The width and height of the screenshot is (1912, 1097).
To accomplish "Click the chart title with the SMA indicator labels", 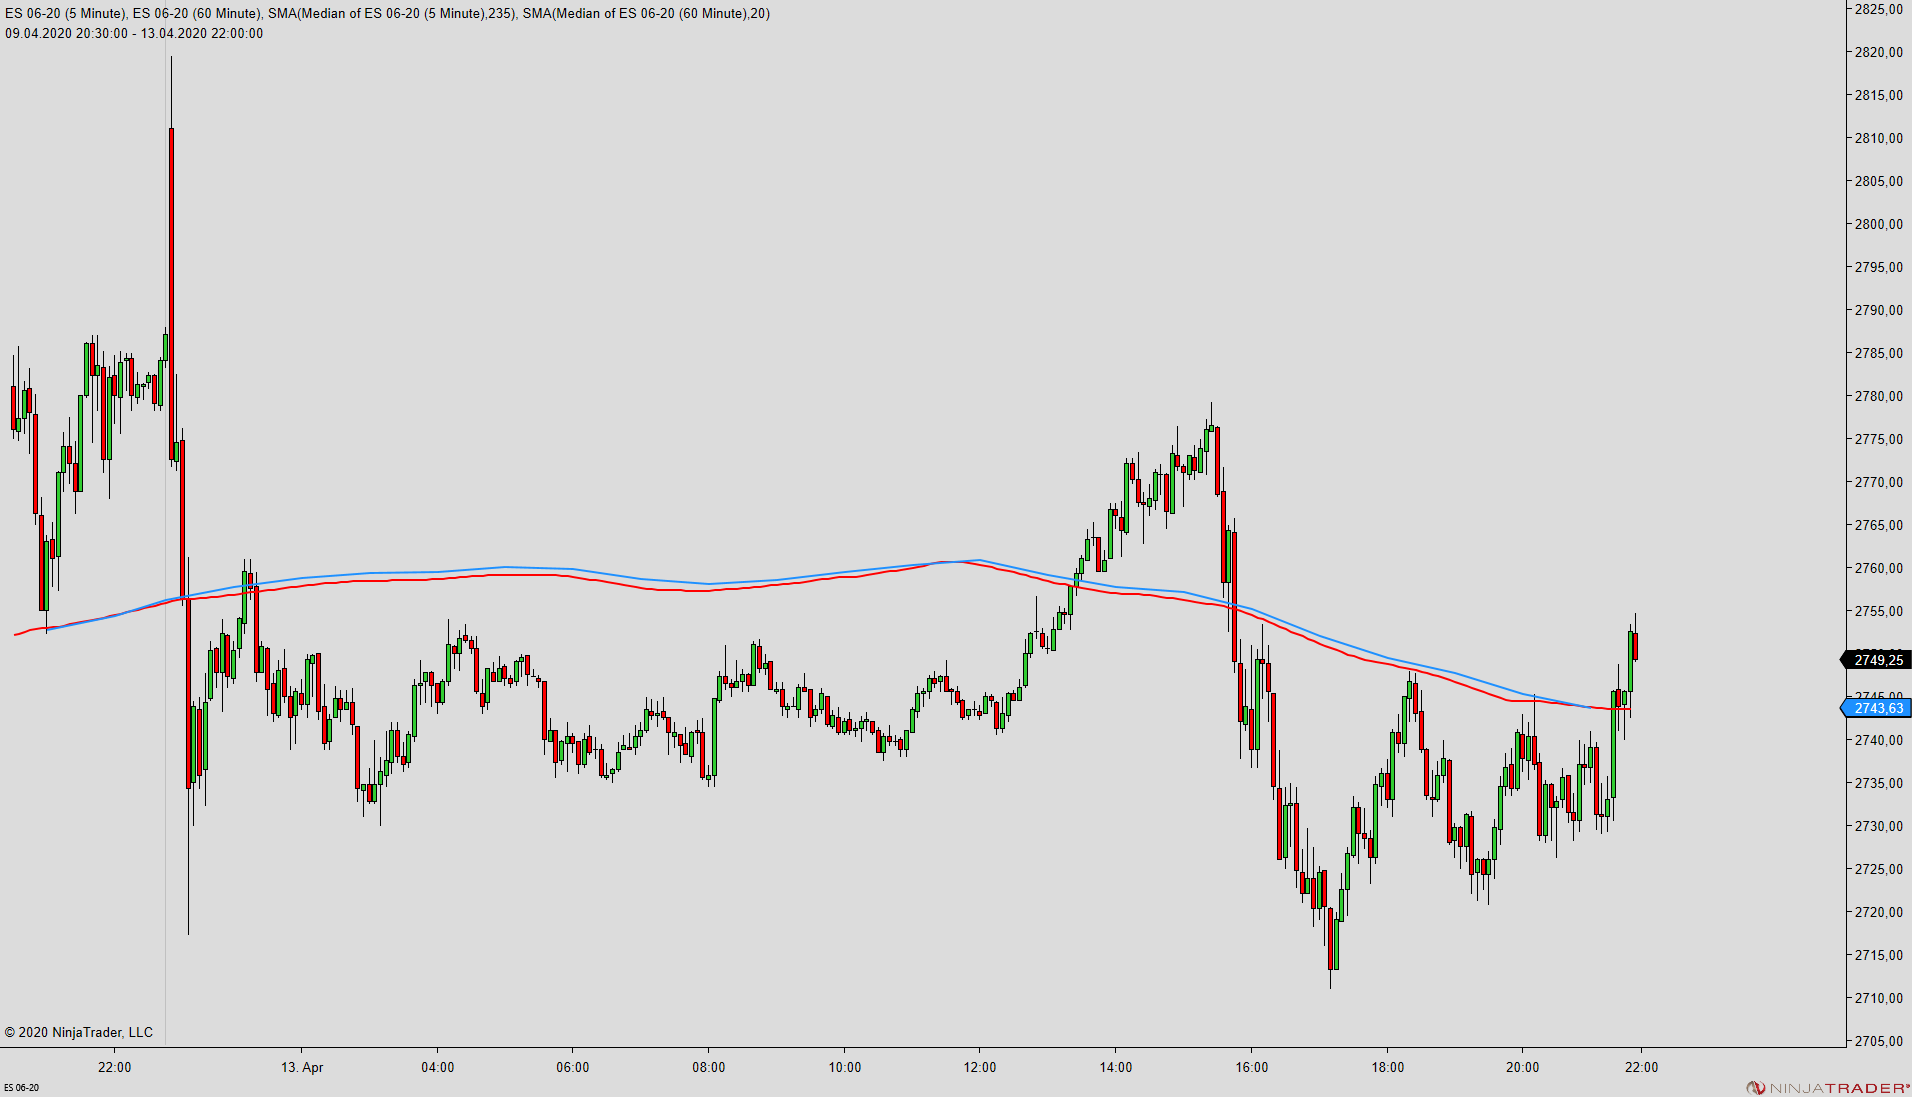I will (387, 14).
